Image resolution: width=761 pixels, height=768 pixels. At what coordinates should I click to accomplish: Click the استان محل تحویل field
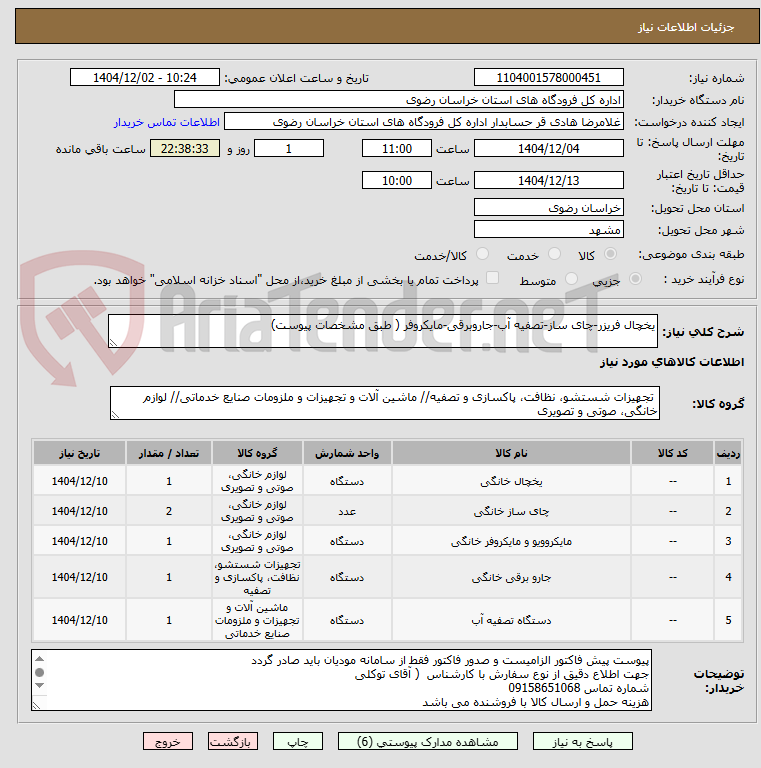coord(548,208)
